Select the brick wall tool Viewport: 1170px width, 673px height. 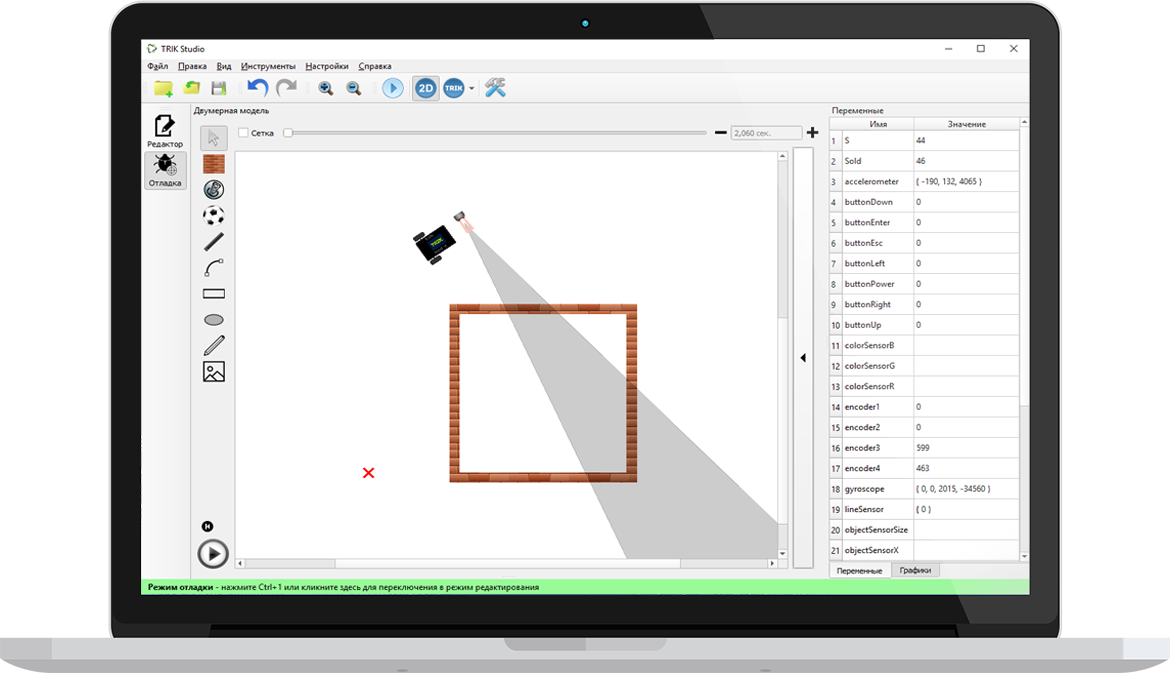click(x=213, y=164)
